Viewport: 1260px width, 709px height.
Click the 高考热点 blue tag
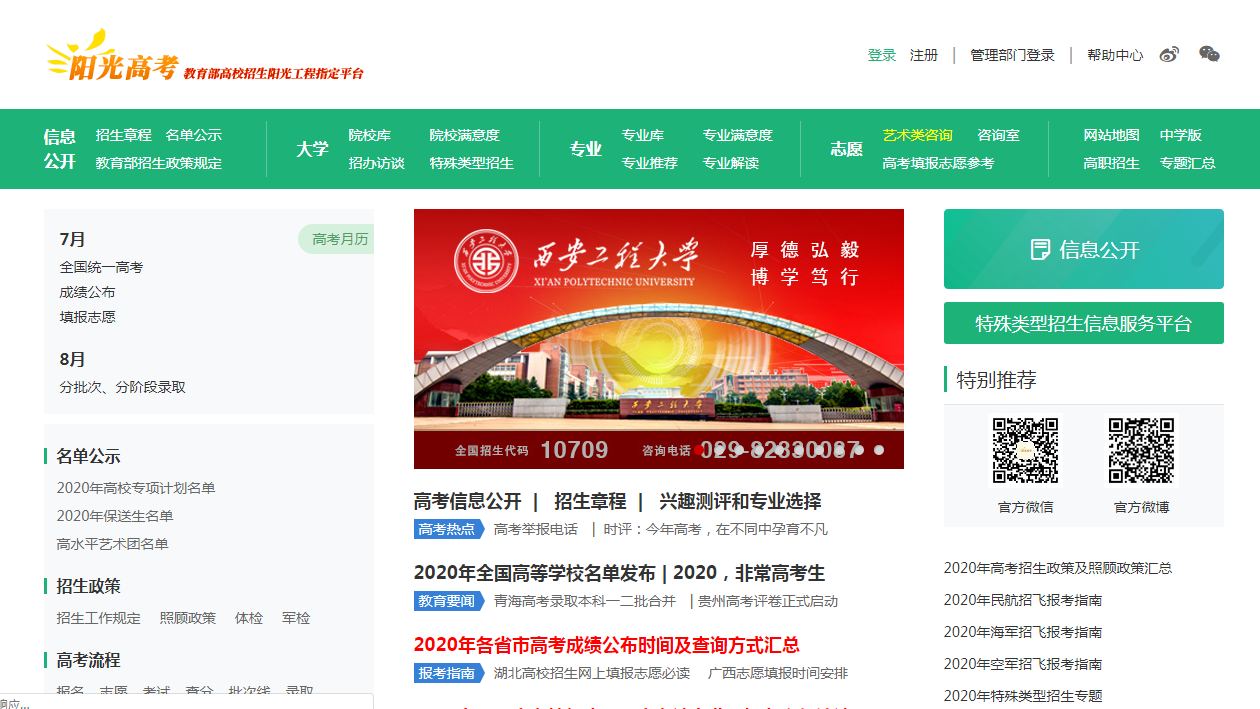point(448,529)
